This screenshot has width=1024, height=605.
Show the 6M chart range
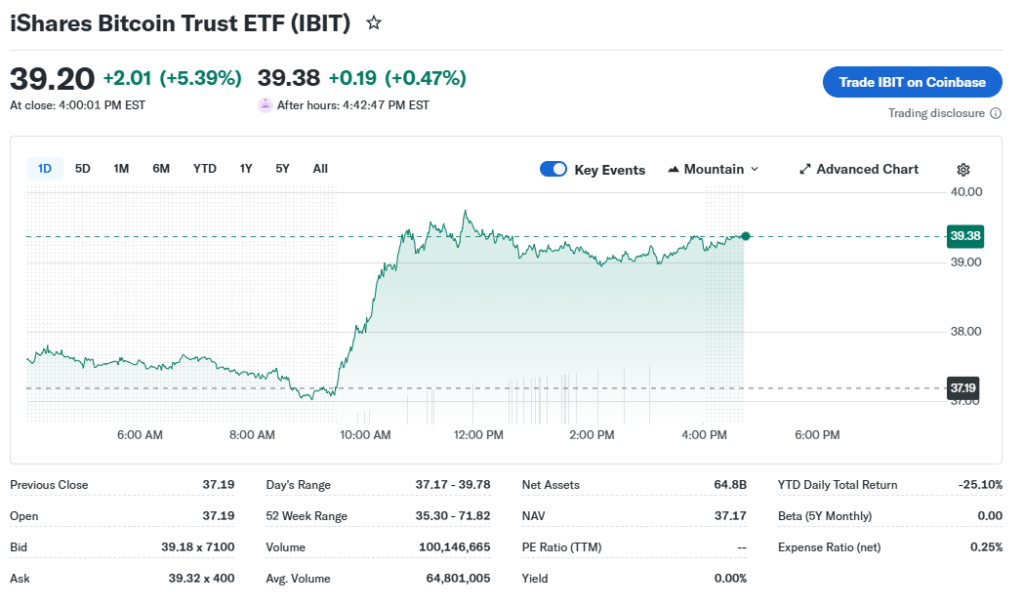(161, 169)
